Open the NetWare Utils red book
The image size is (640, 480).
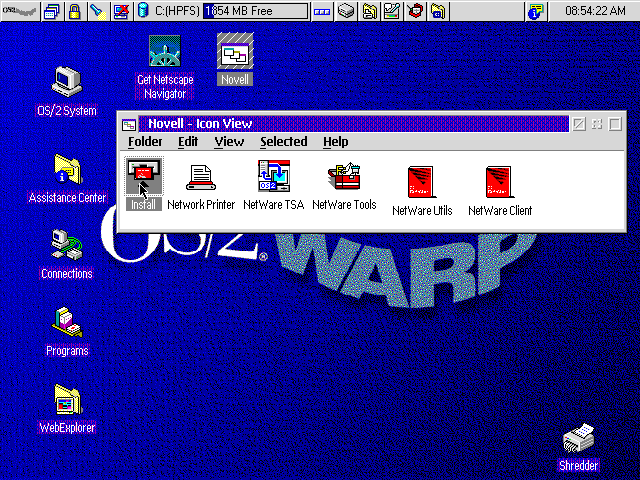coord(421,182)
